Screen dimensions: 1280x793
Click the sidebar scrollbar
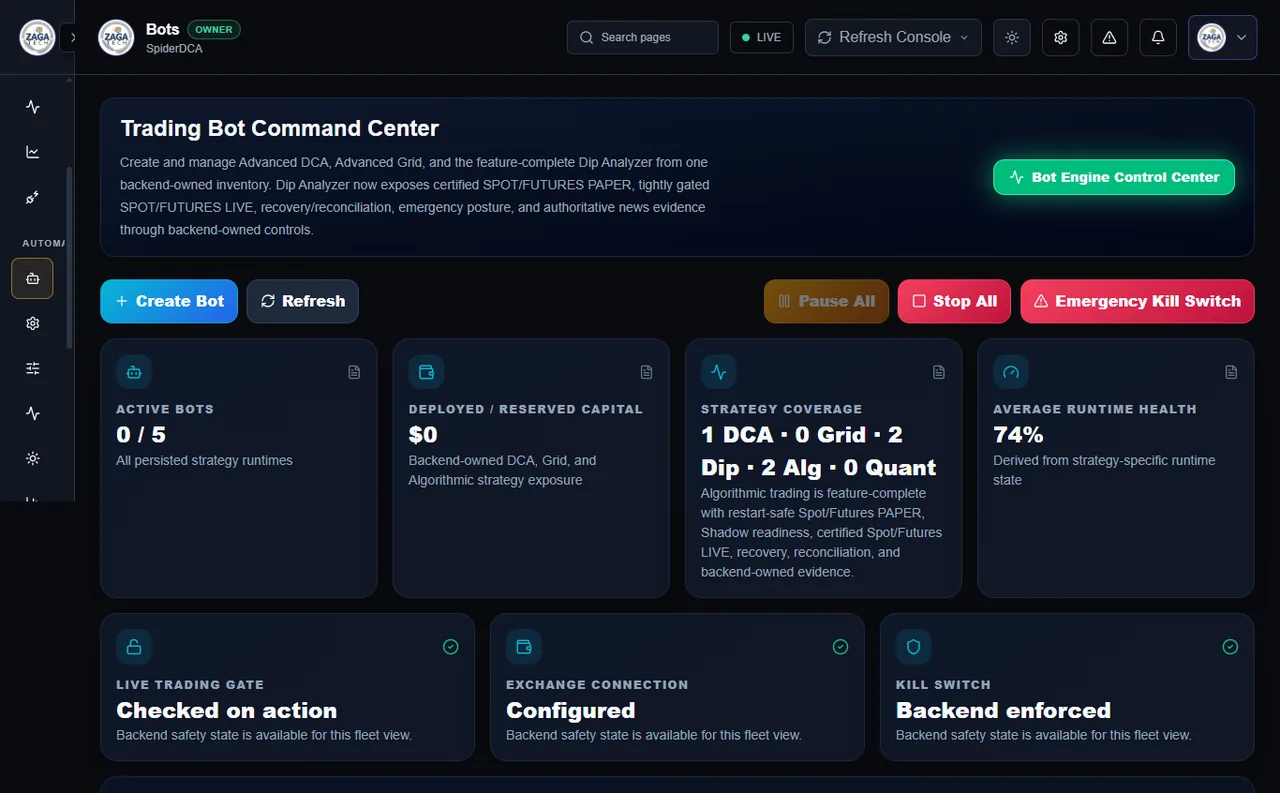pyautogui.click(x=69, y=257)
